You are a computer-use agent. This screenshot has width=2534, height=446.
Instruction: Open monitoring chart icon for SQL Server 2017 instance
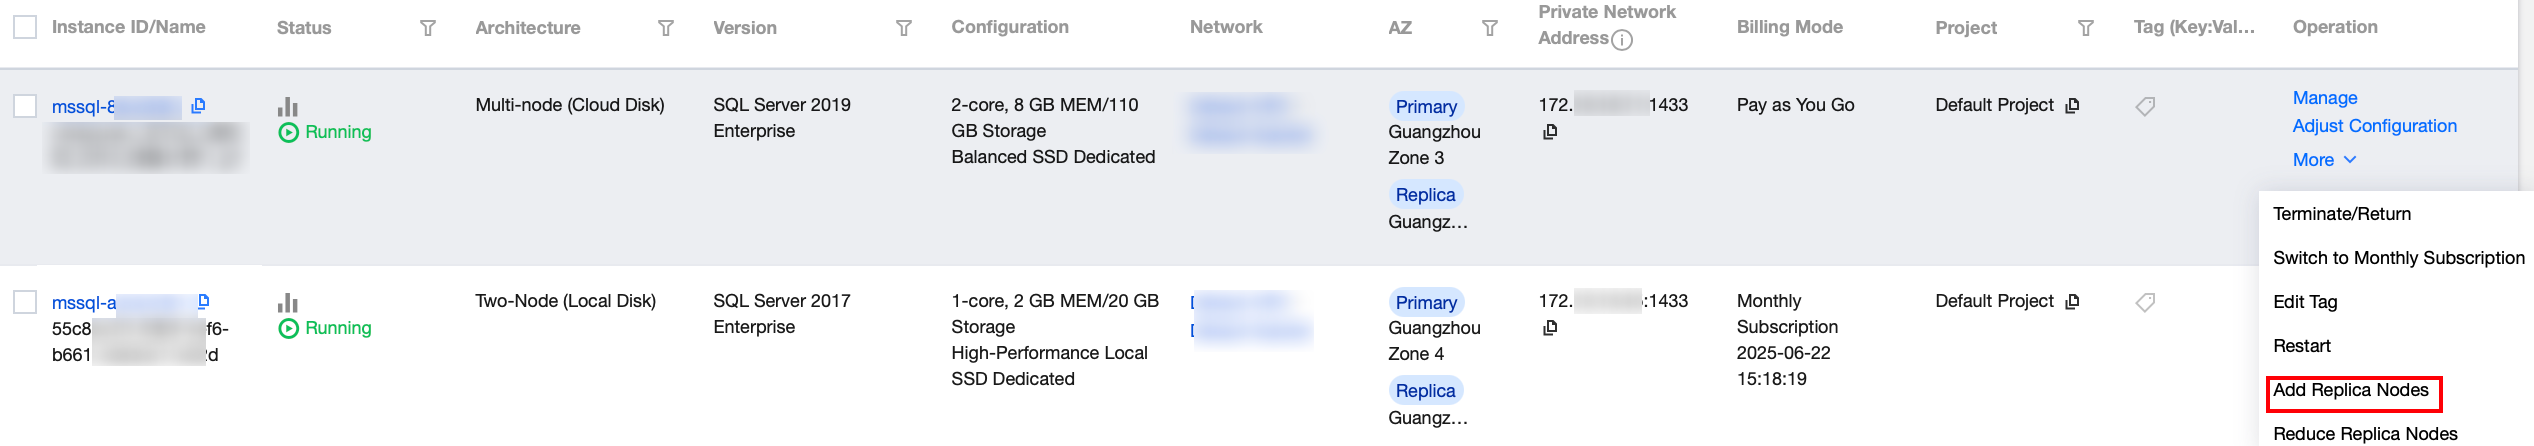click(288, 302)
